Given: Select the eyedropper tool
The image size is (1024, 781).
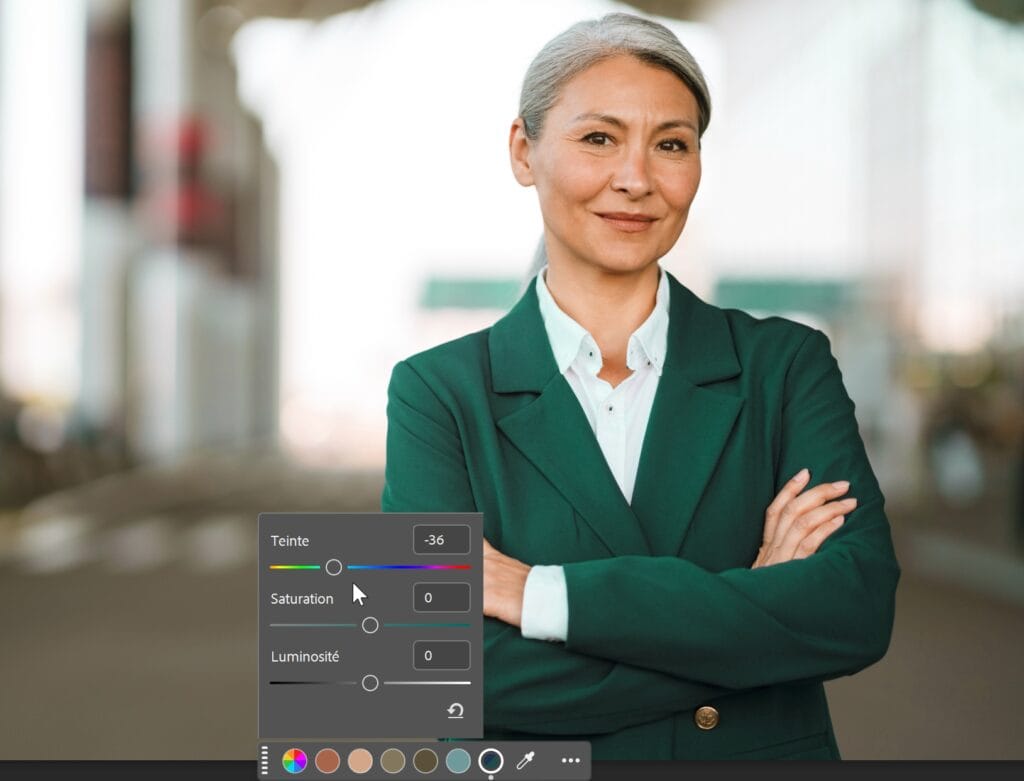Looking at the screenshot, I should click(524, 761).
